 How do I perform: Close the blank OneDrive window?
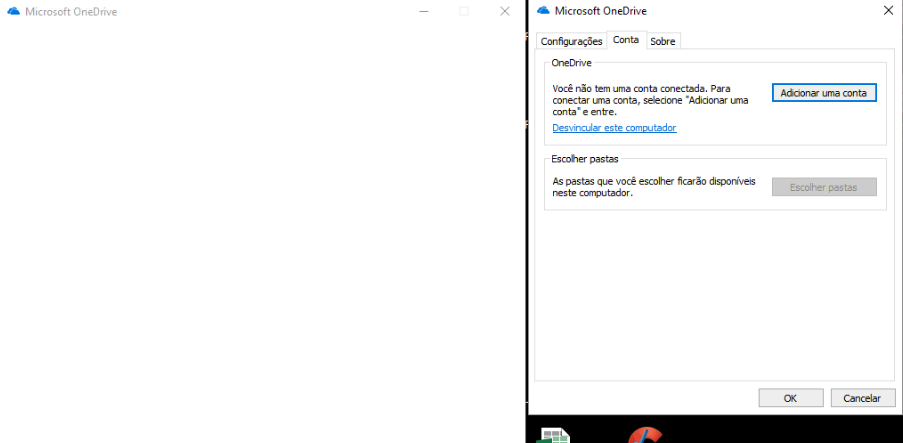(x=504, y=11)
